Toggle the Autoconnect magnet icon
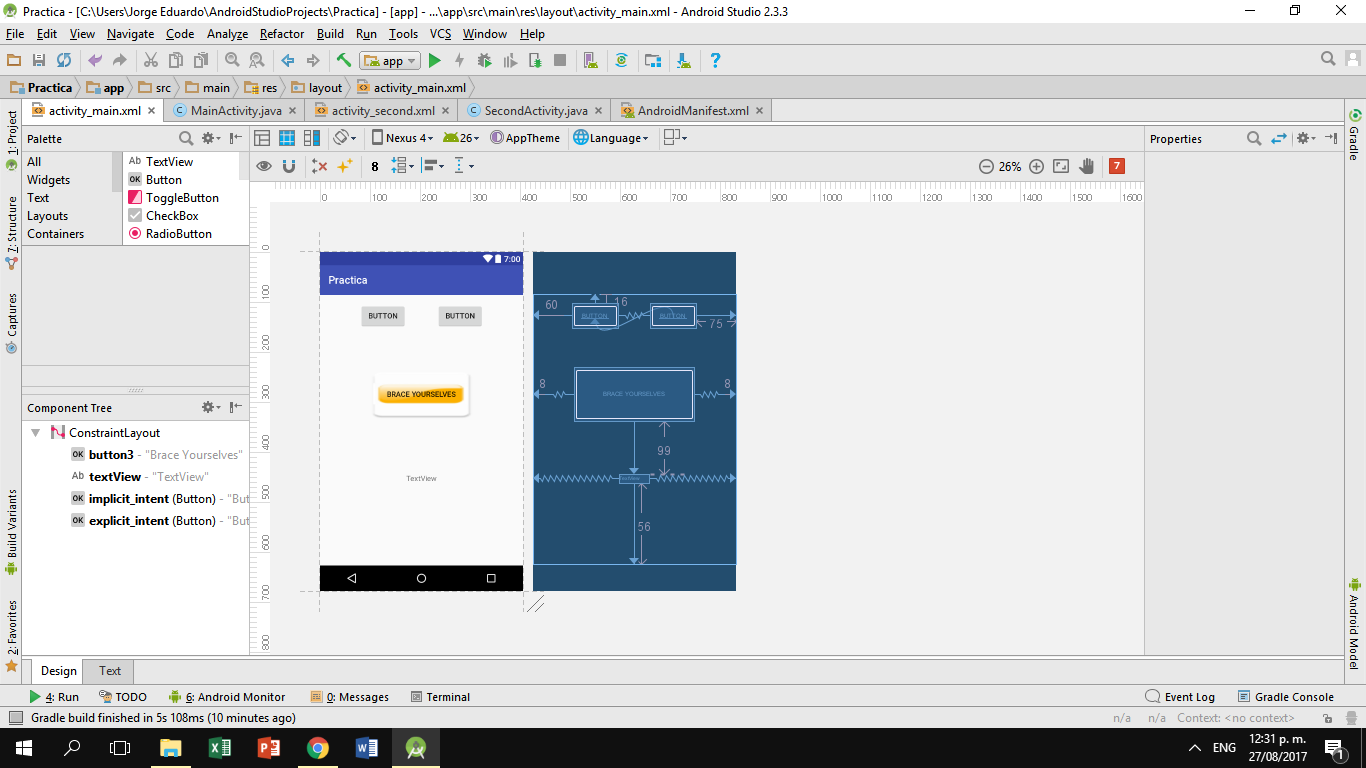Viewport: 1366px width, 768px height. (x=289, y=166)
